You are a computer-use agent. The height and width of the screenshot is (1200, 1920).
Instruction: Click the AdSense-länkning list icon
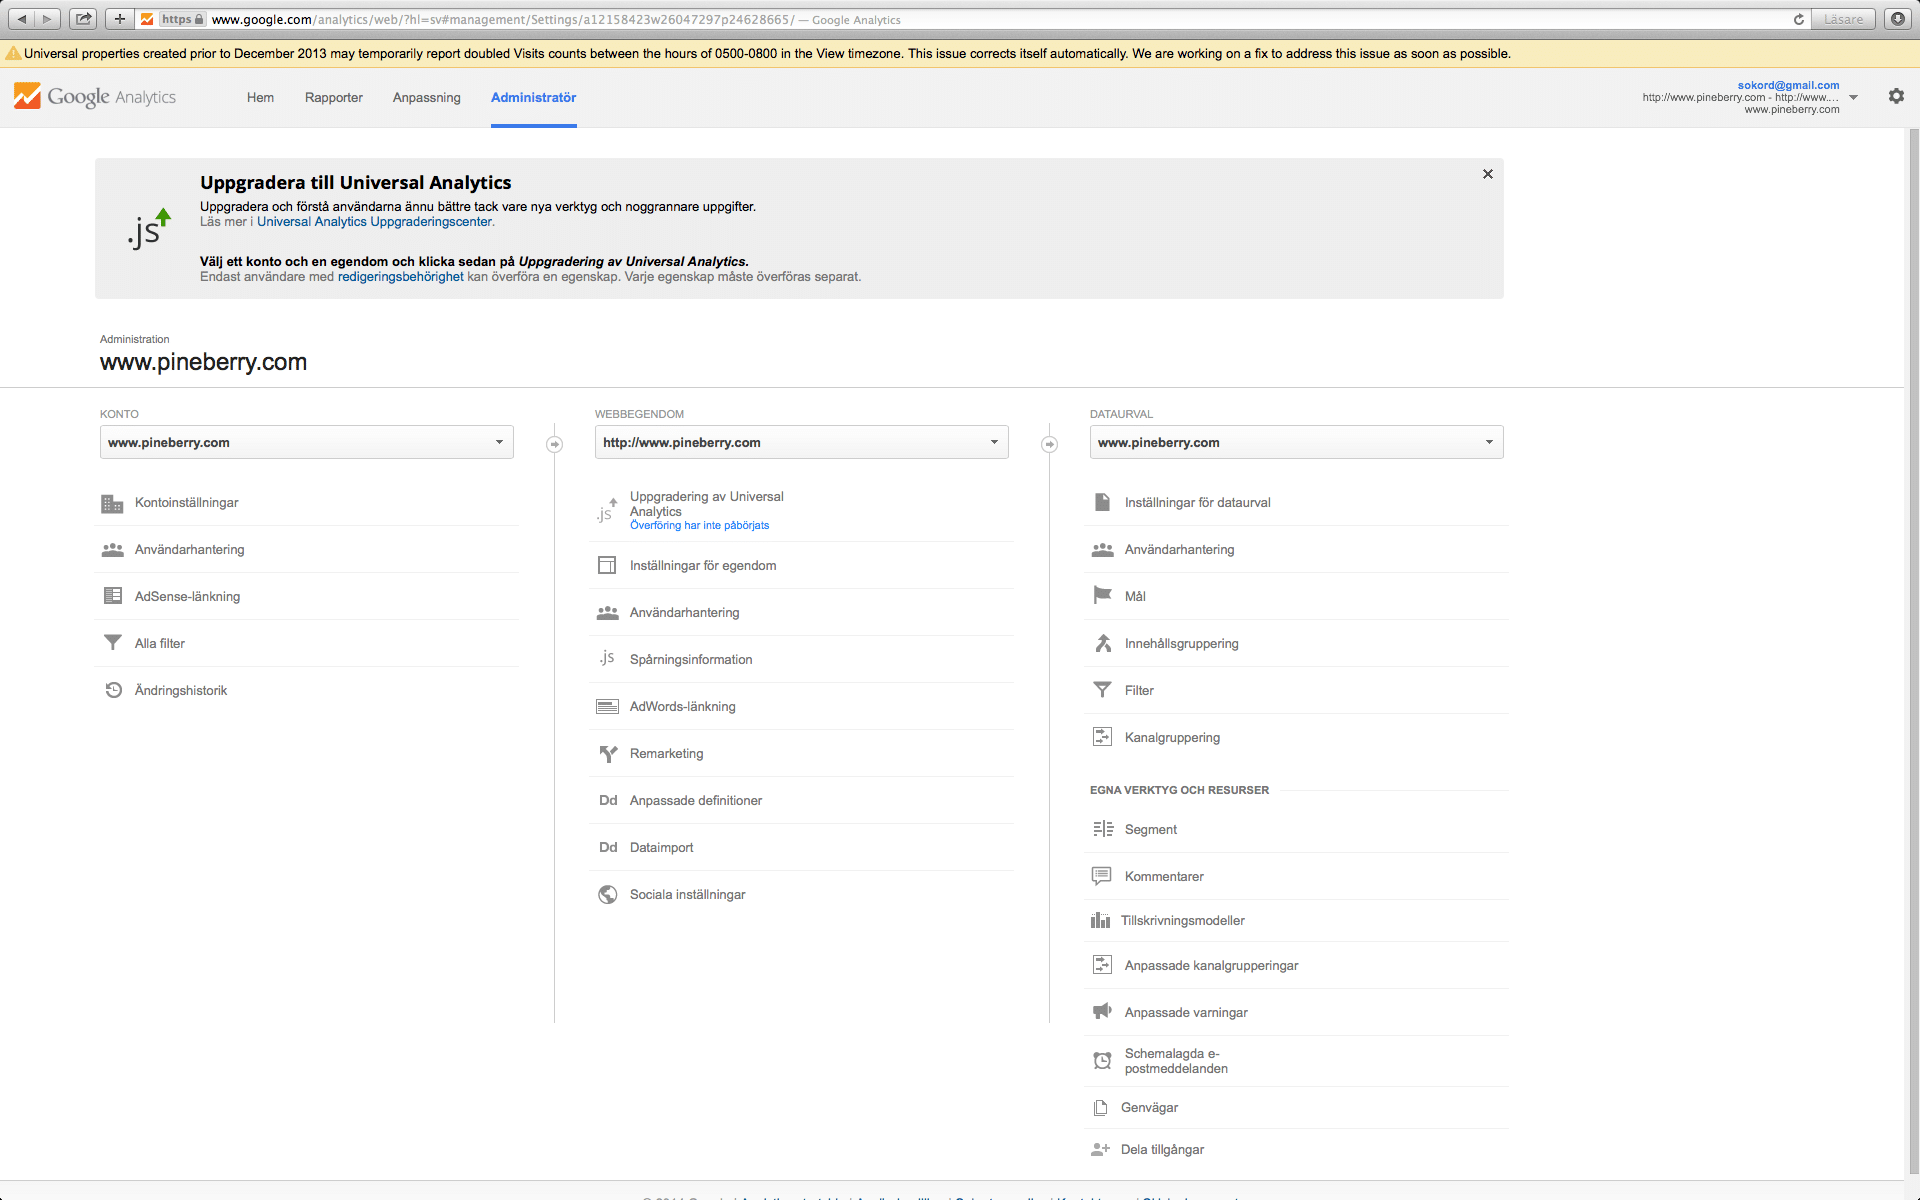(113, 596)
